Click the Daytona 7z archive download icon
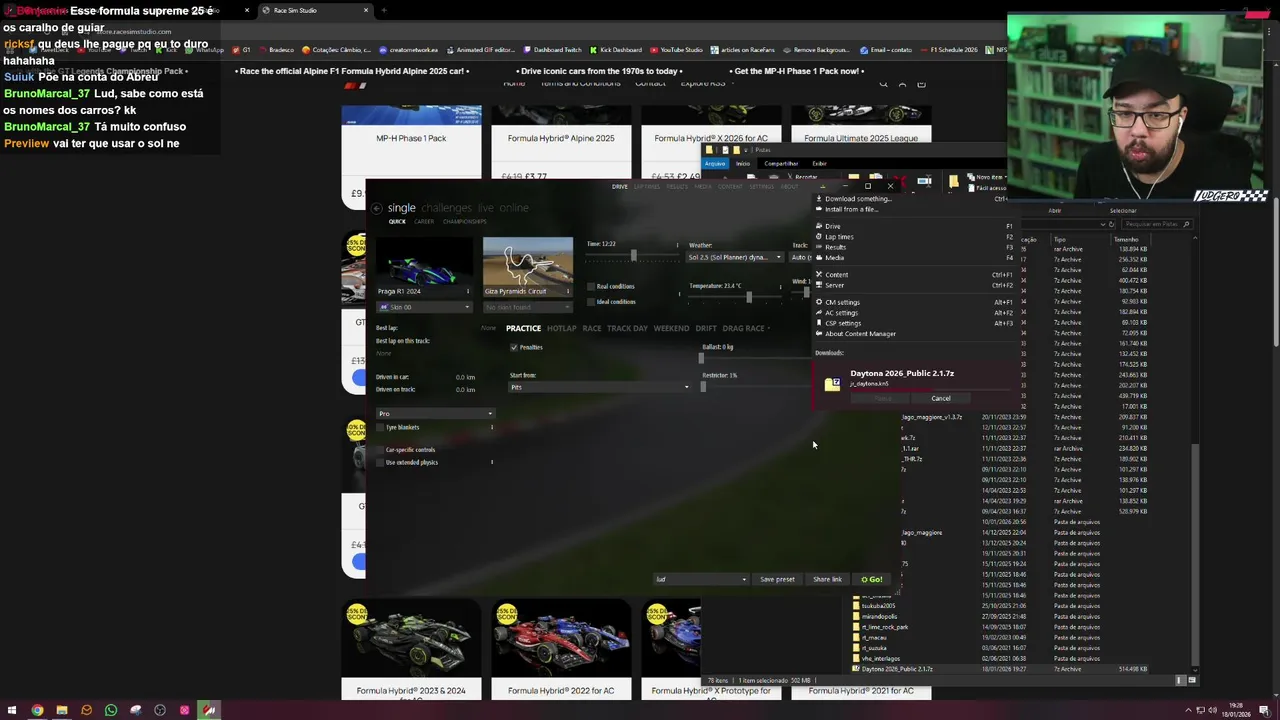 point(832,383)
